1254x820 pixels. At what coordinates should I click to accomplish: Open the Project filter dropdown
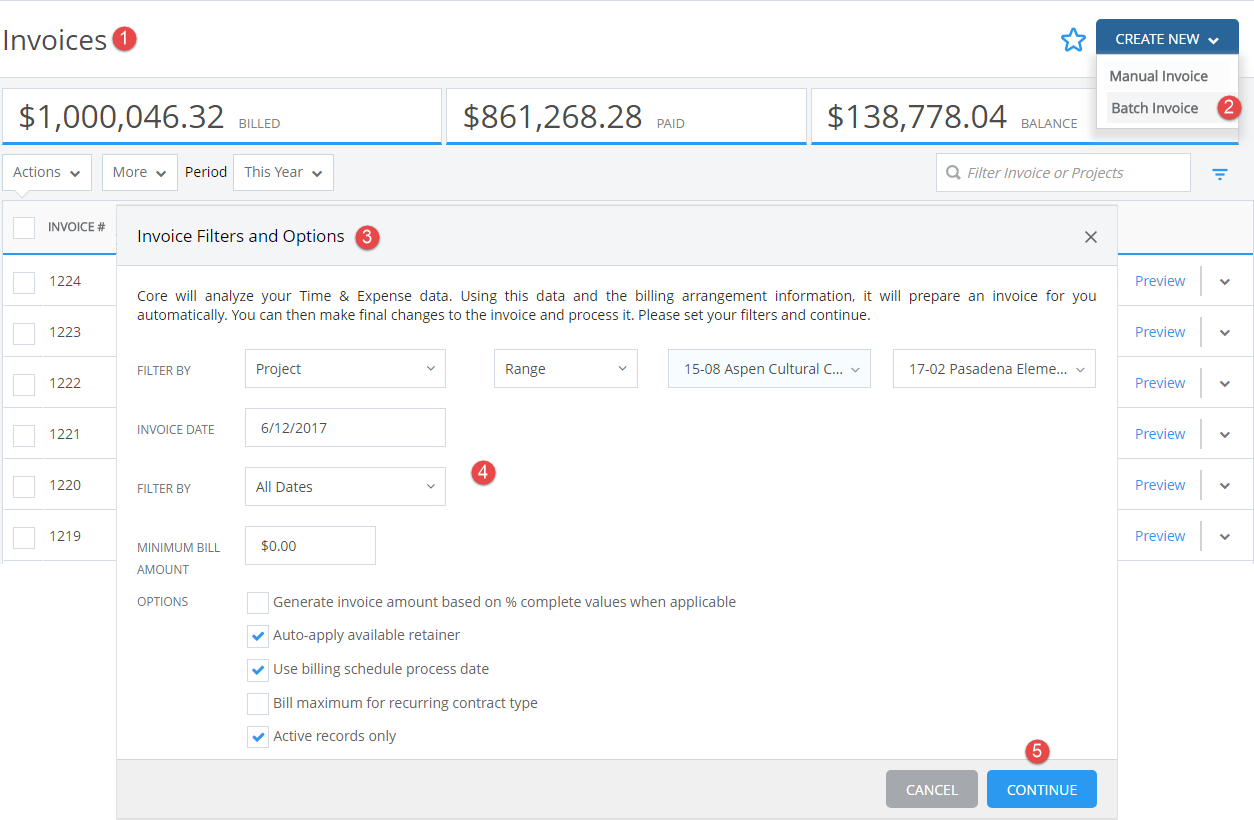344,368
